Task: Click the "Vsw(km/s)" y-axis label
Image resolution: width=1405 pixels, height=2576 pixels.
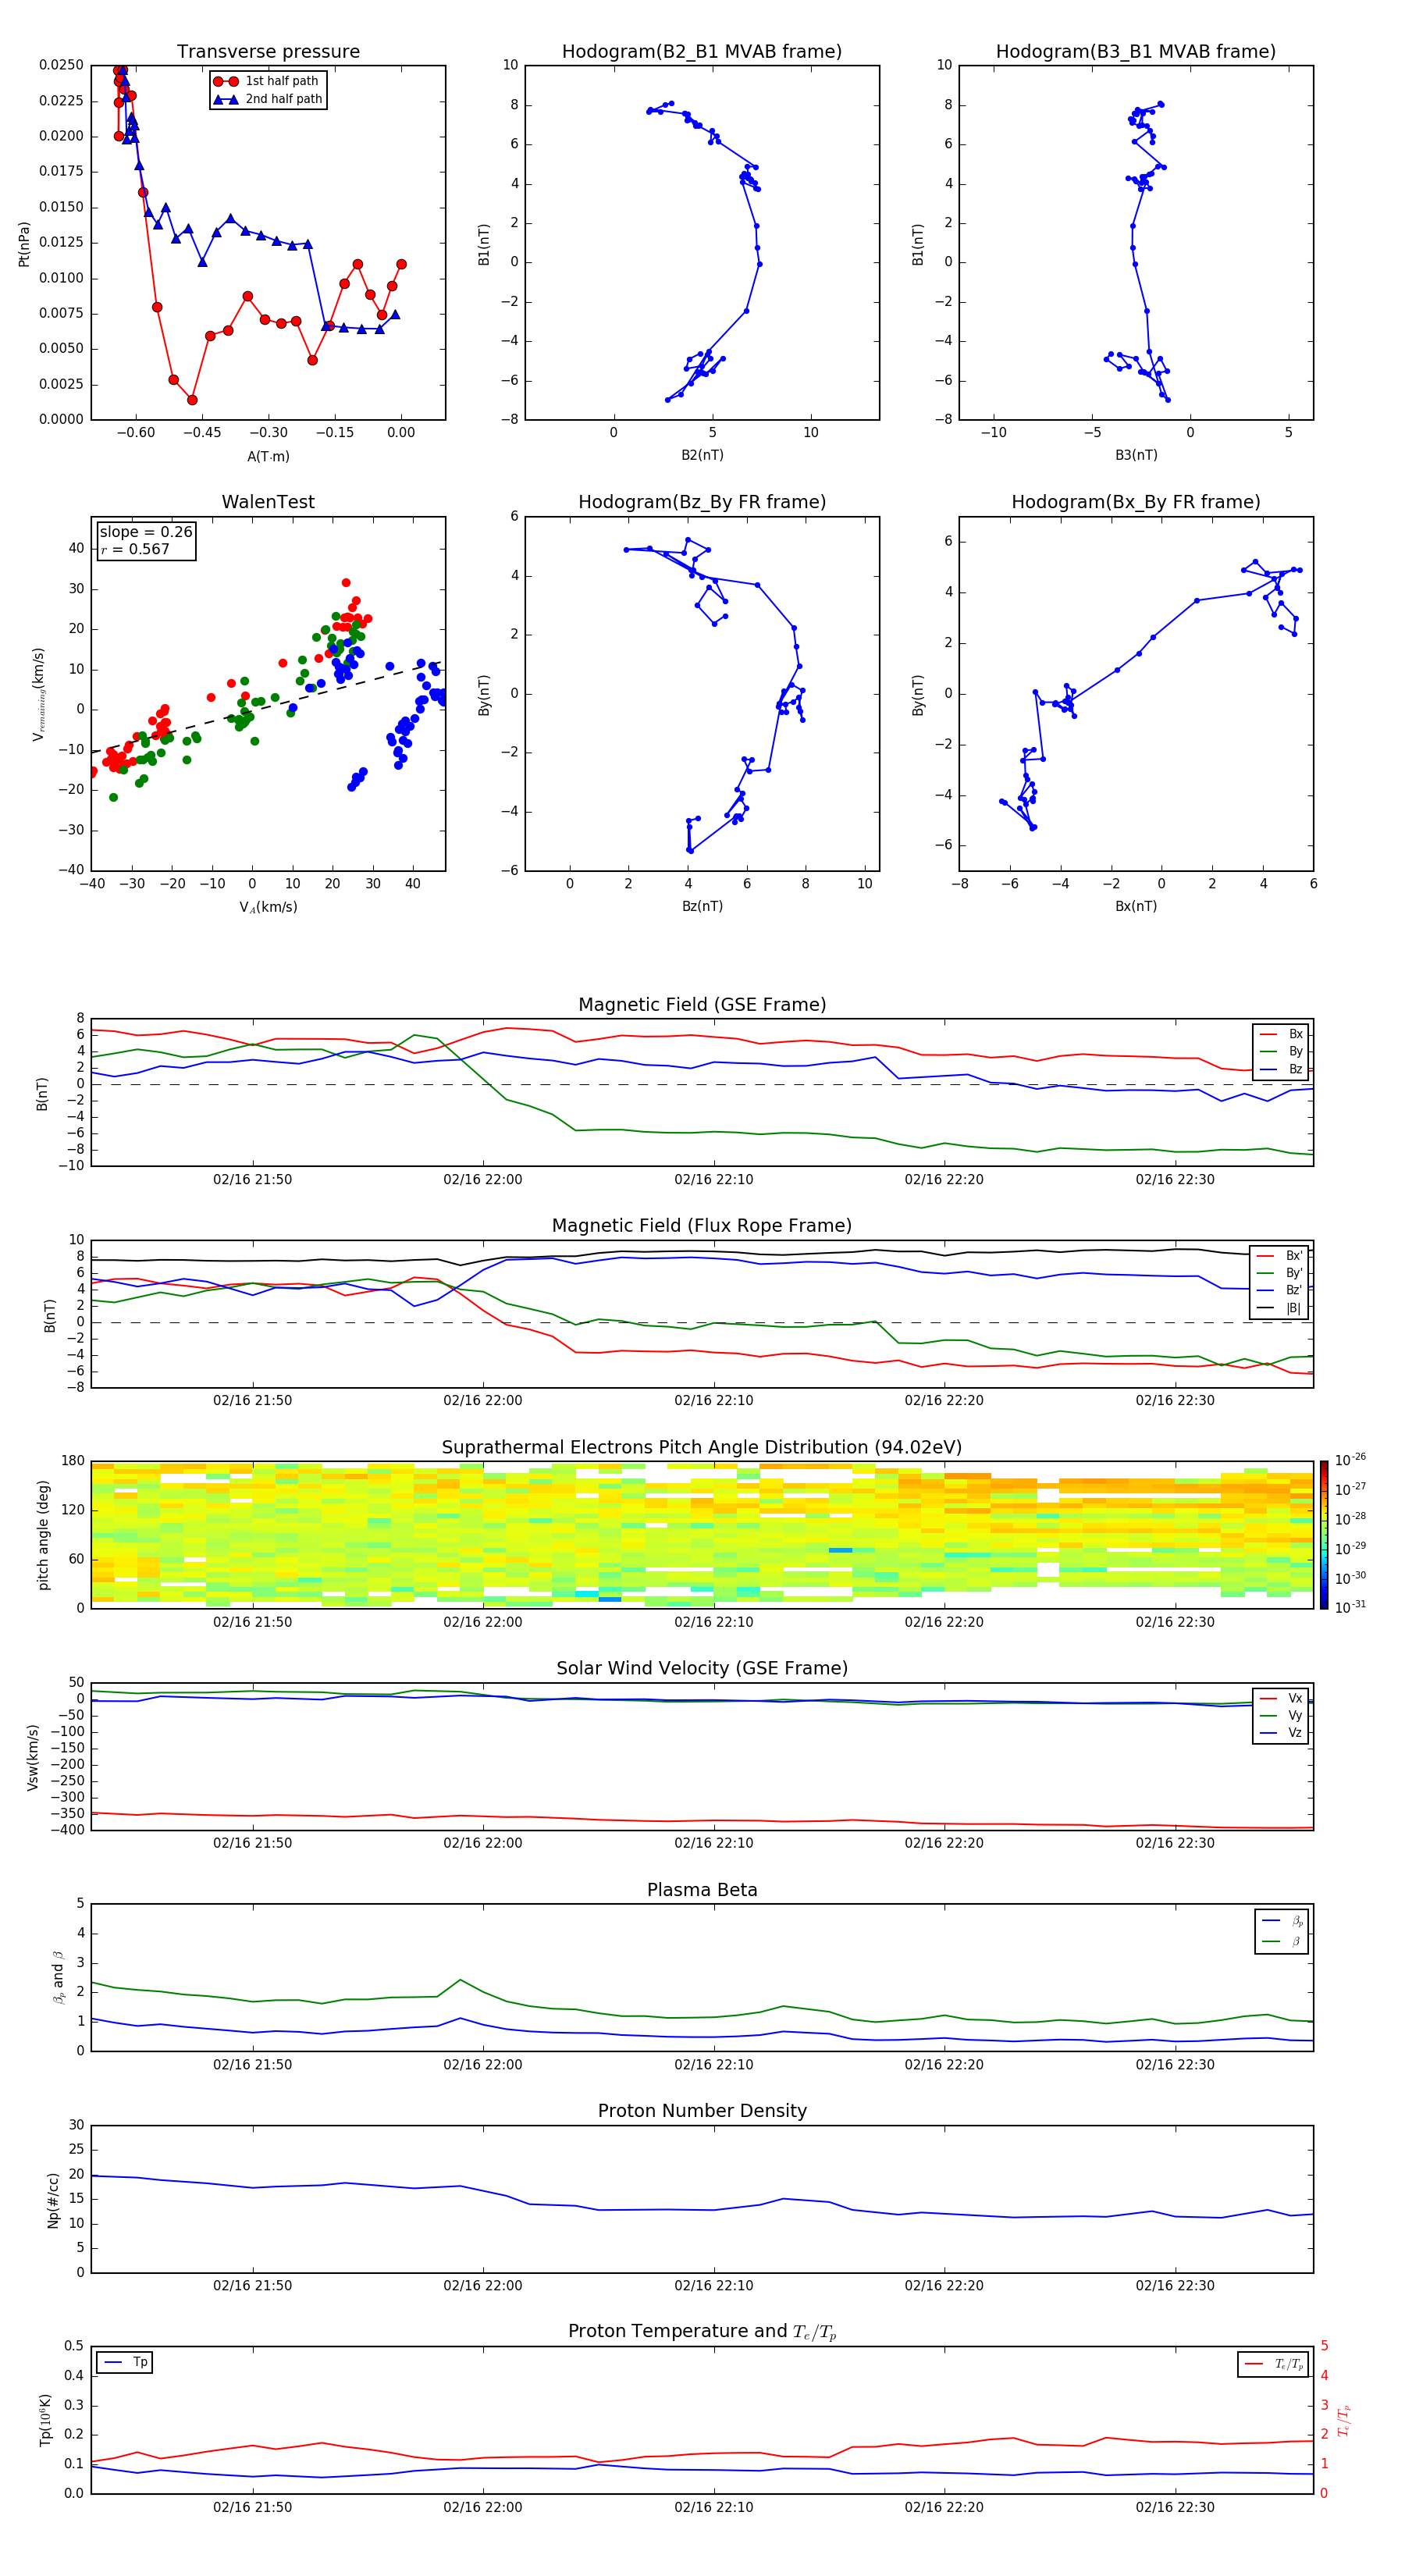Action: pos(32,1757)
